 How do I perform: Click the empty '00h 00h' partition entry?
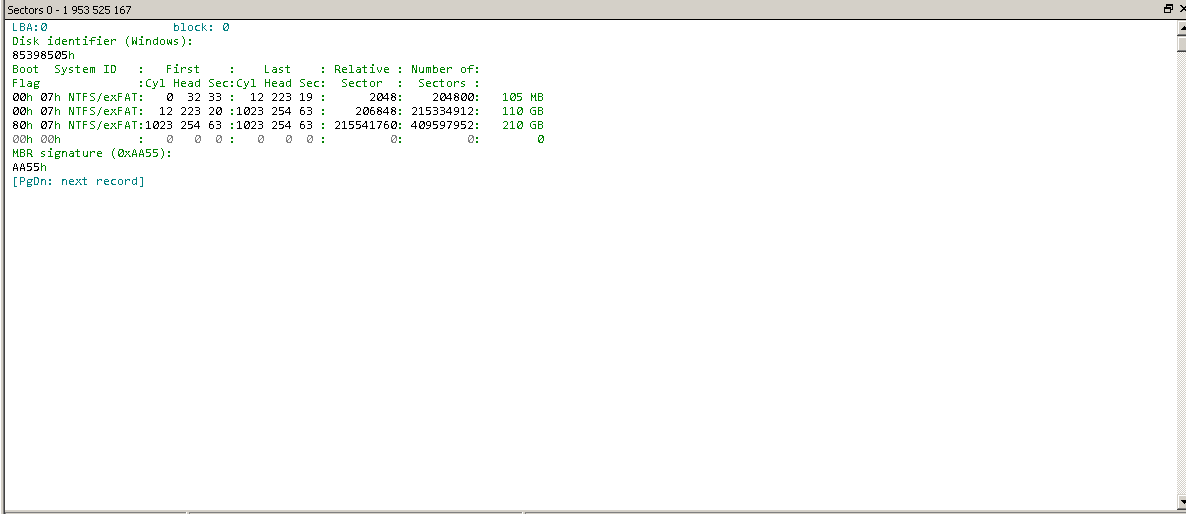[36, 139]
